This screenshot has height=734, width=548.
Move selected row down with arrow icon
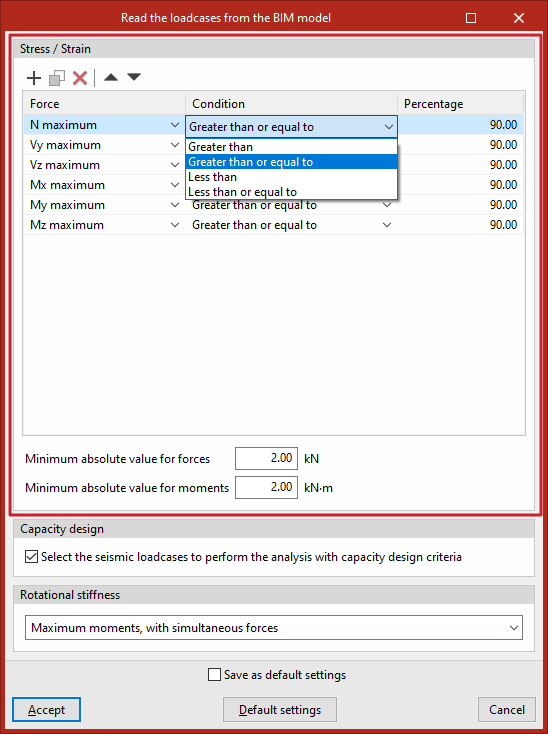click(x=134, y=77)
